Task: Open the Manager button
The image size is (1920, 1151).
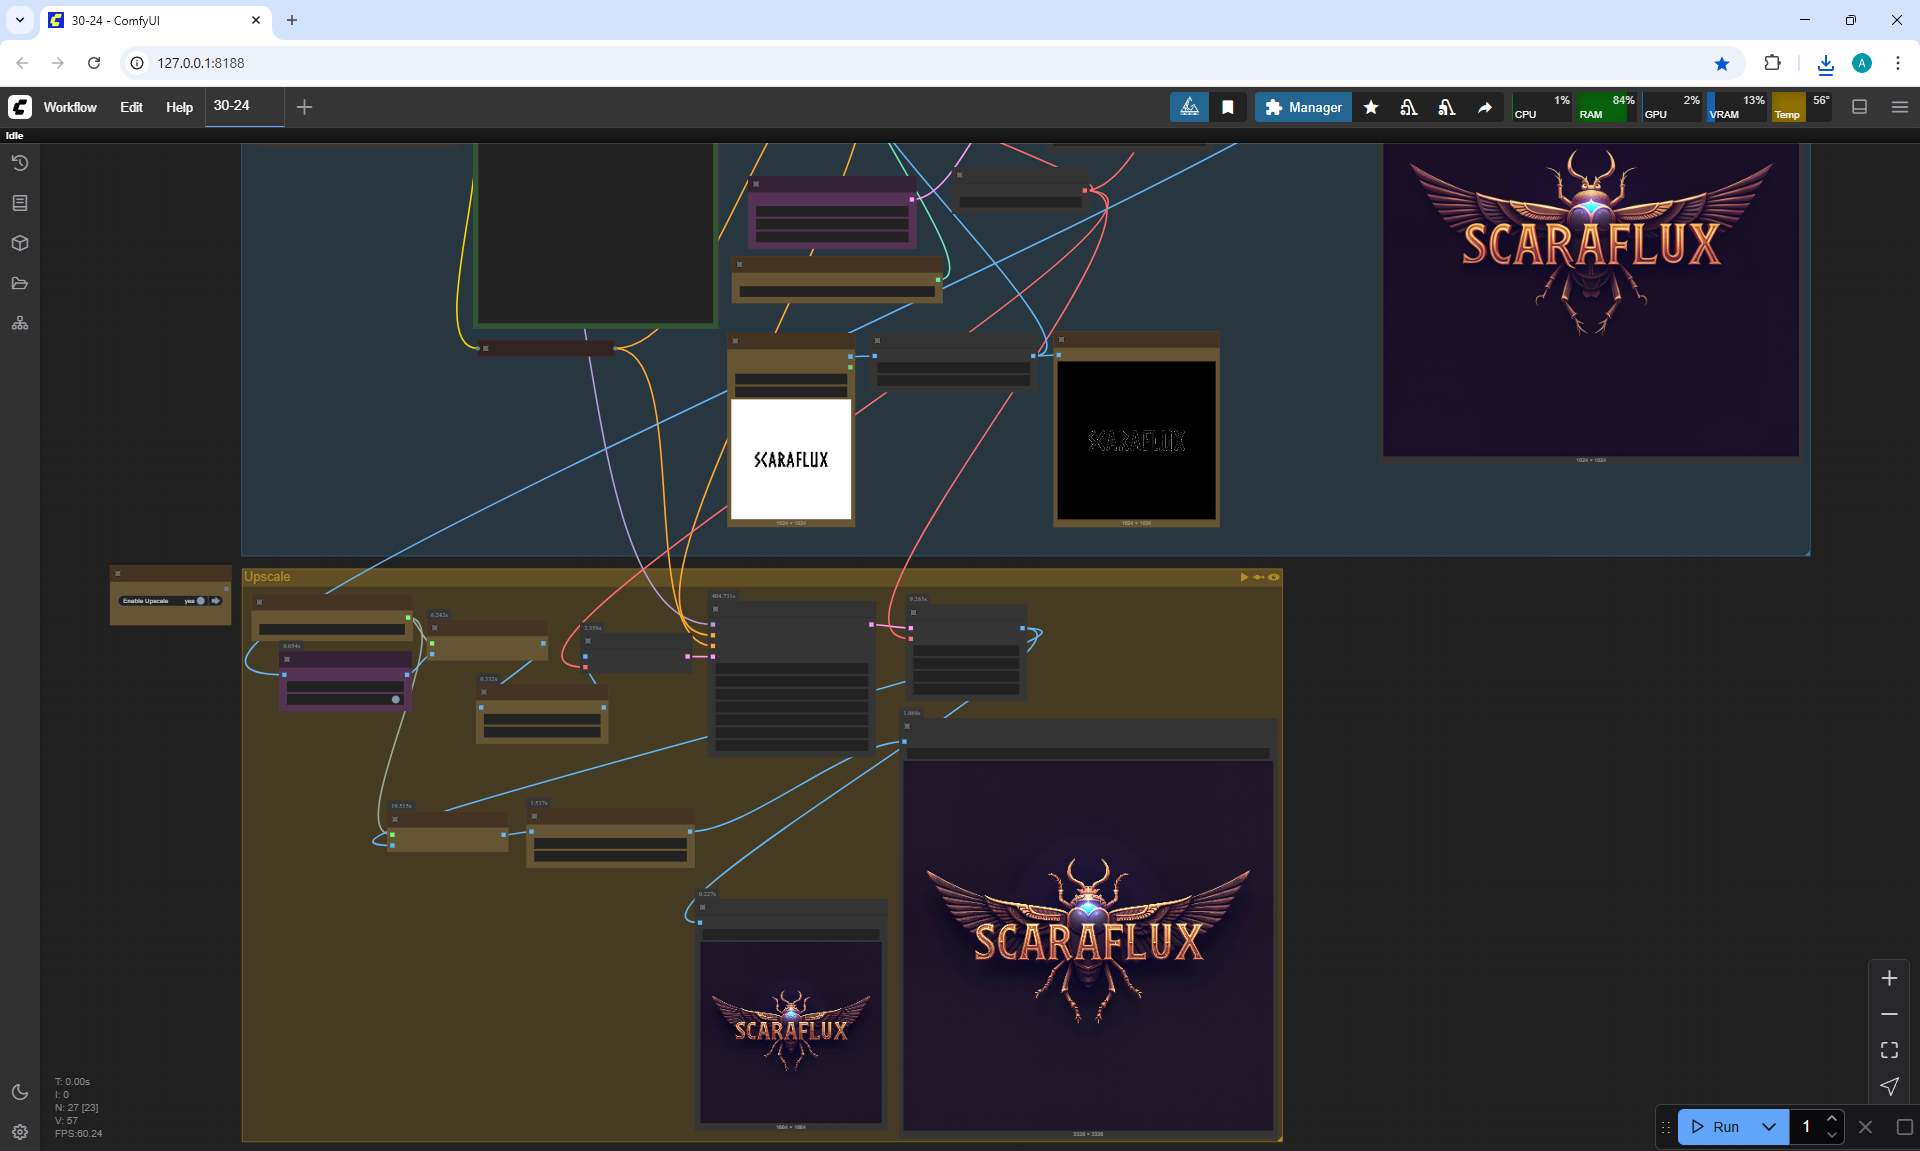Action: (x=1303, y=107)
